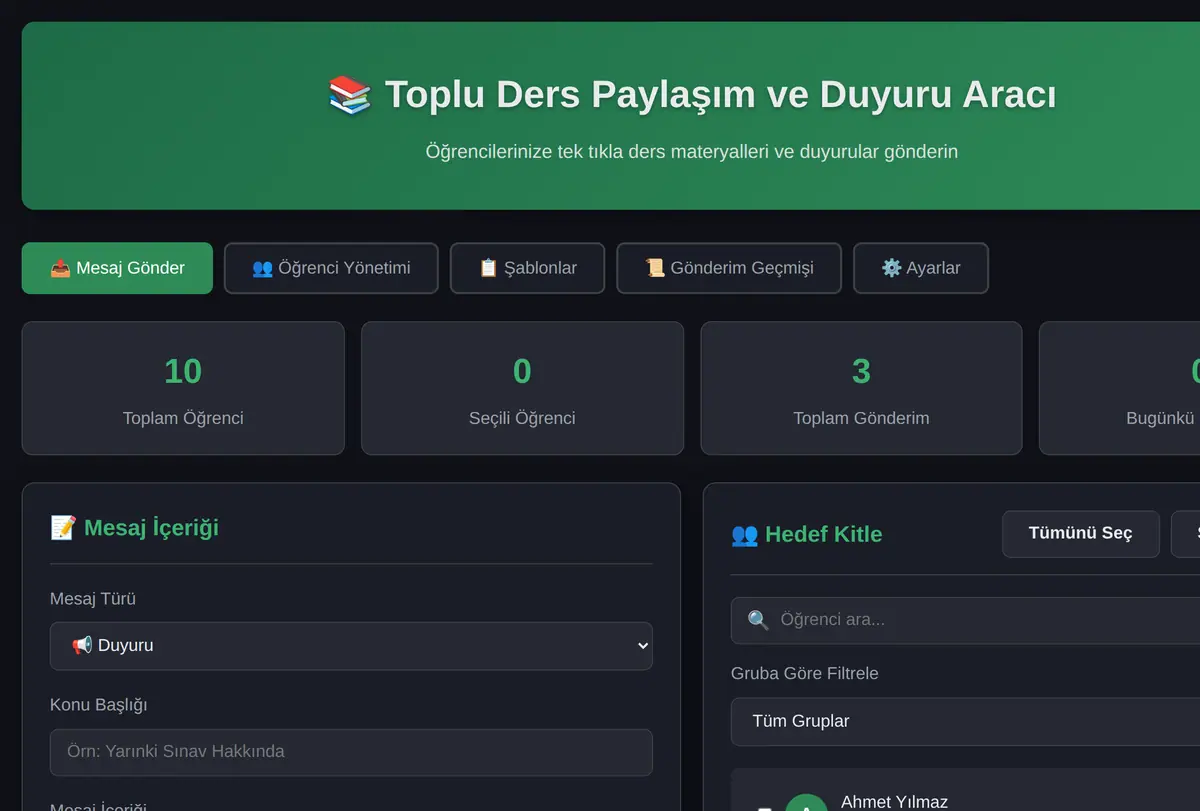The height and width of the screenshot is (811, 1200).
Task: Open the Ayarlar tab
Action: 921,268
